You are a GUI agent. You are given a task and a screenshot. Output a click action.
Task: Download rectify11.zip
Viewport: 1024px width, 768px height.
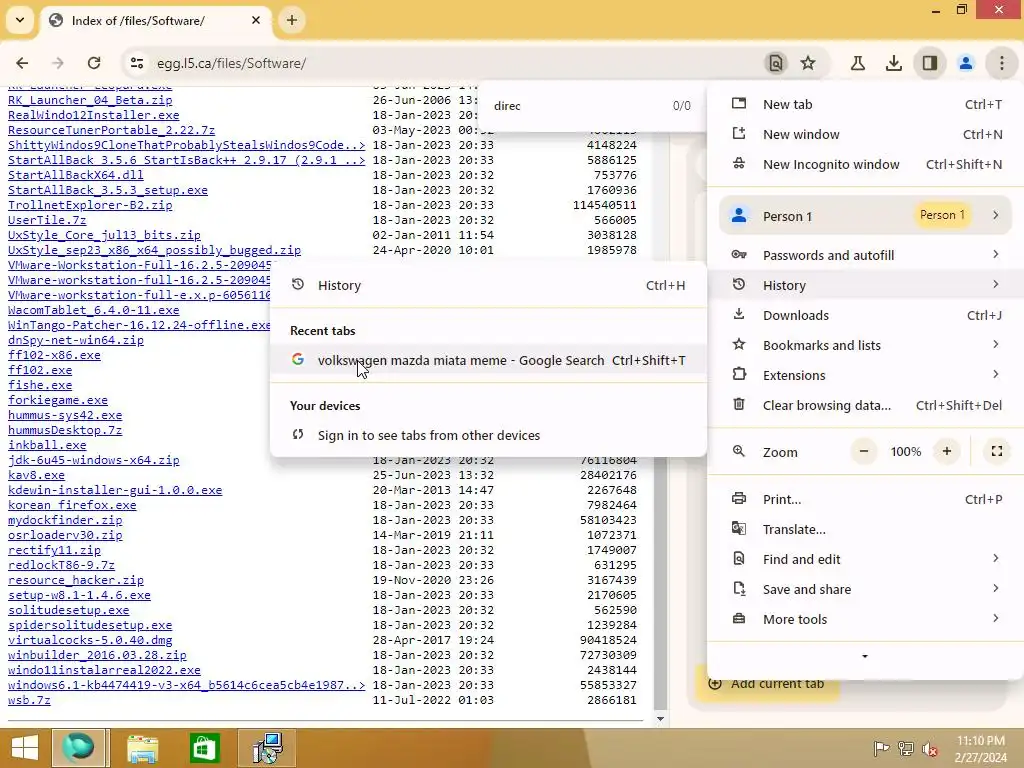coord(54,551)
